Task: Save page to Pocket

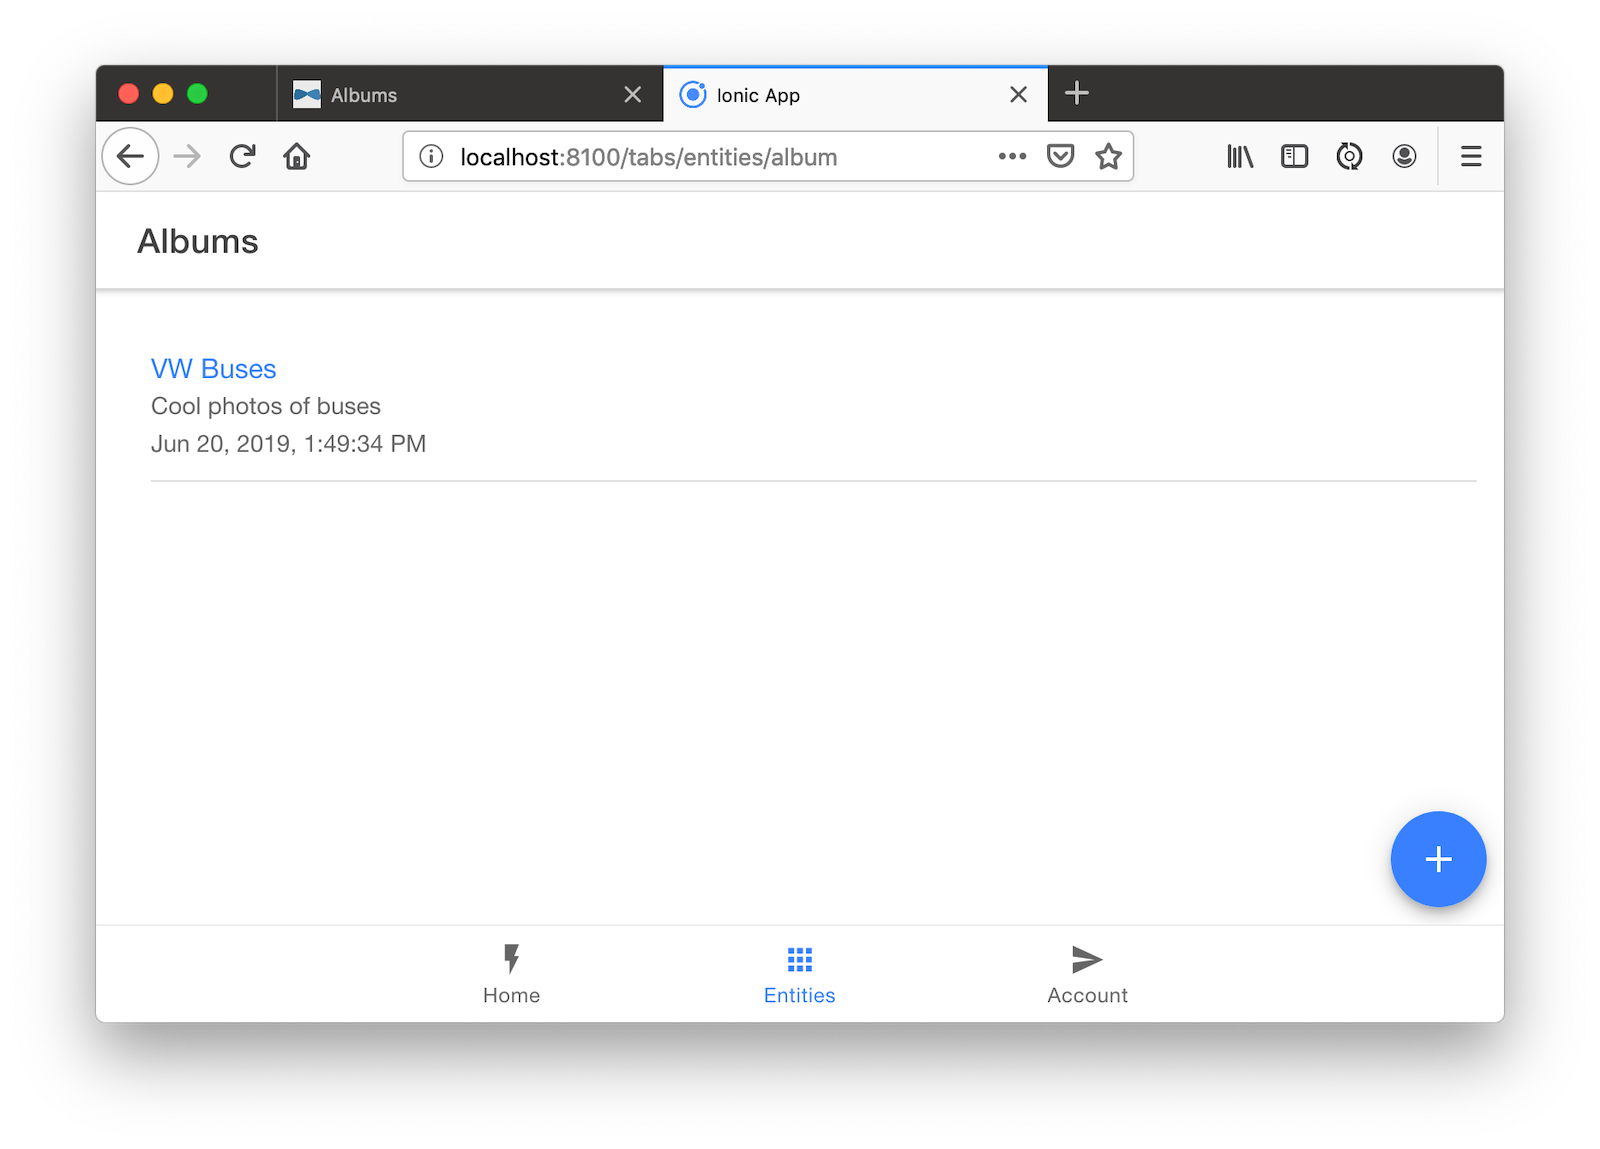Action: [1060, 157]
